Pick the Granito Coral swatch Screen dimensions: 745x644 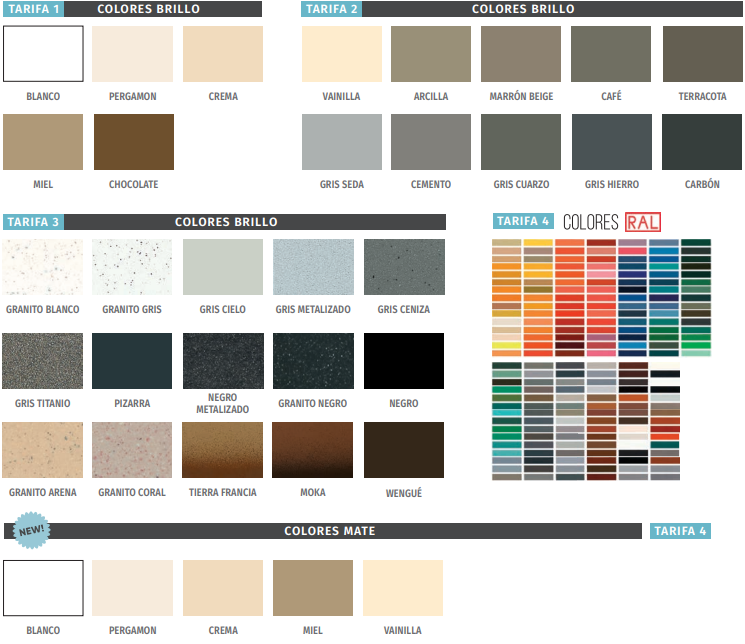coord(132,450)
